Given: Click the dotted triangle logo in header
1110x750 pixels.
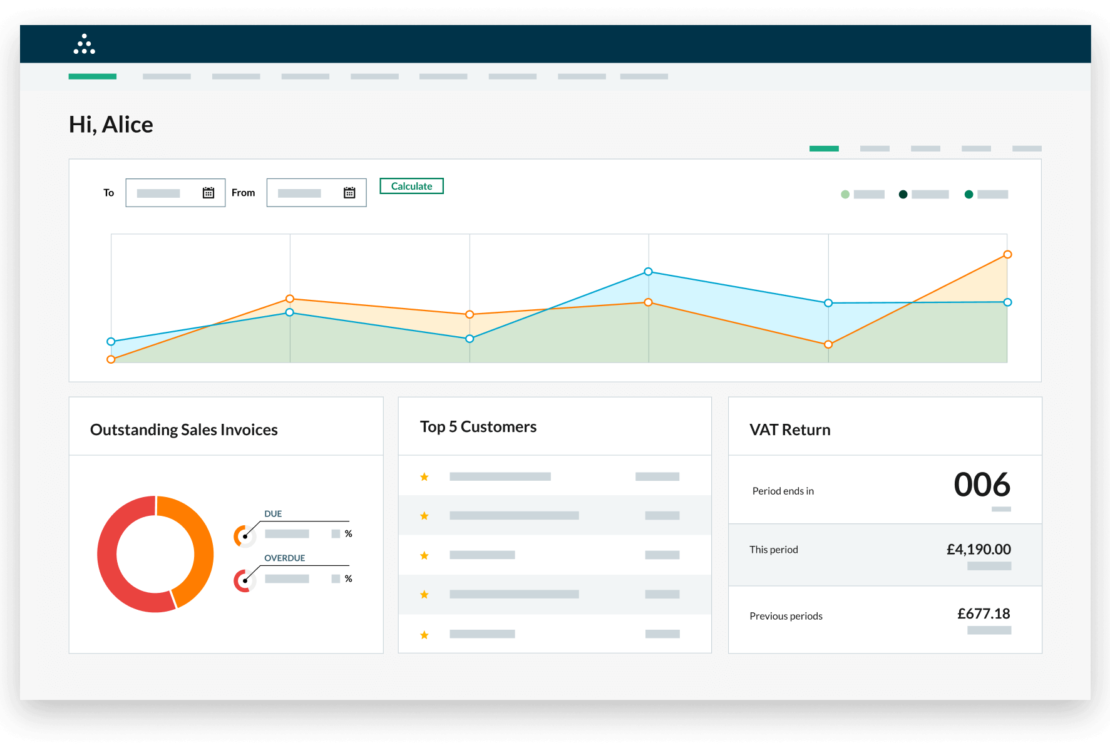Looking at the screenshot, I should click(x=84, y=44).
